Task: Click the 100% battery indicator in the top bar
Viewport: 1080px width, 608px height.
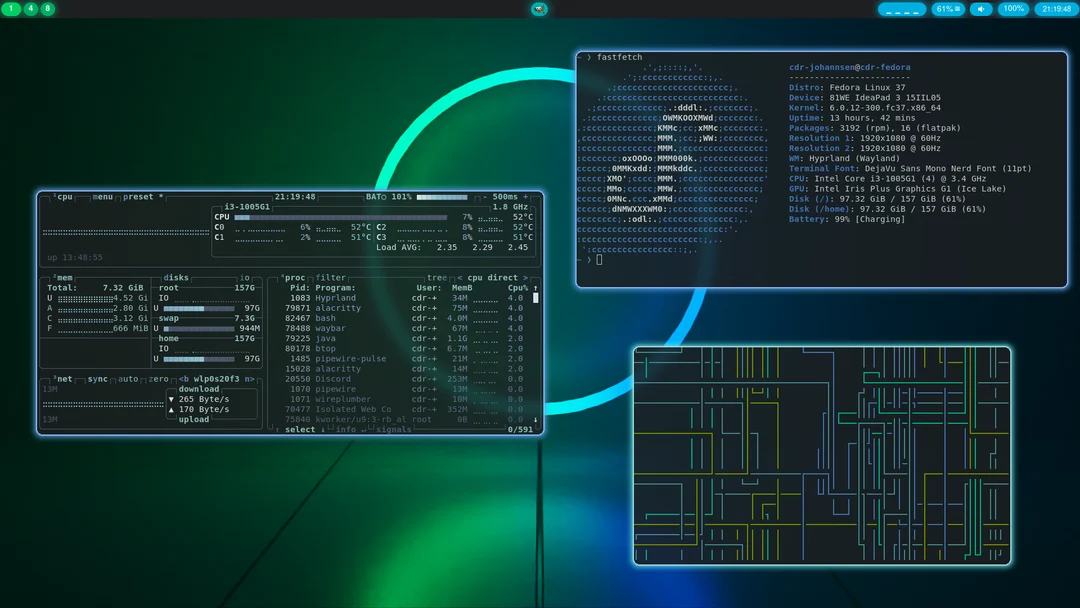Action: (1014, 9)
